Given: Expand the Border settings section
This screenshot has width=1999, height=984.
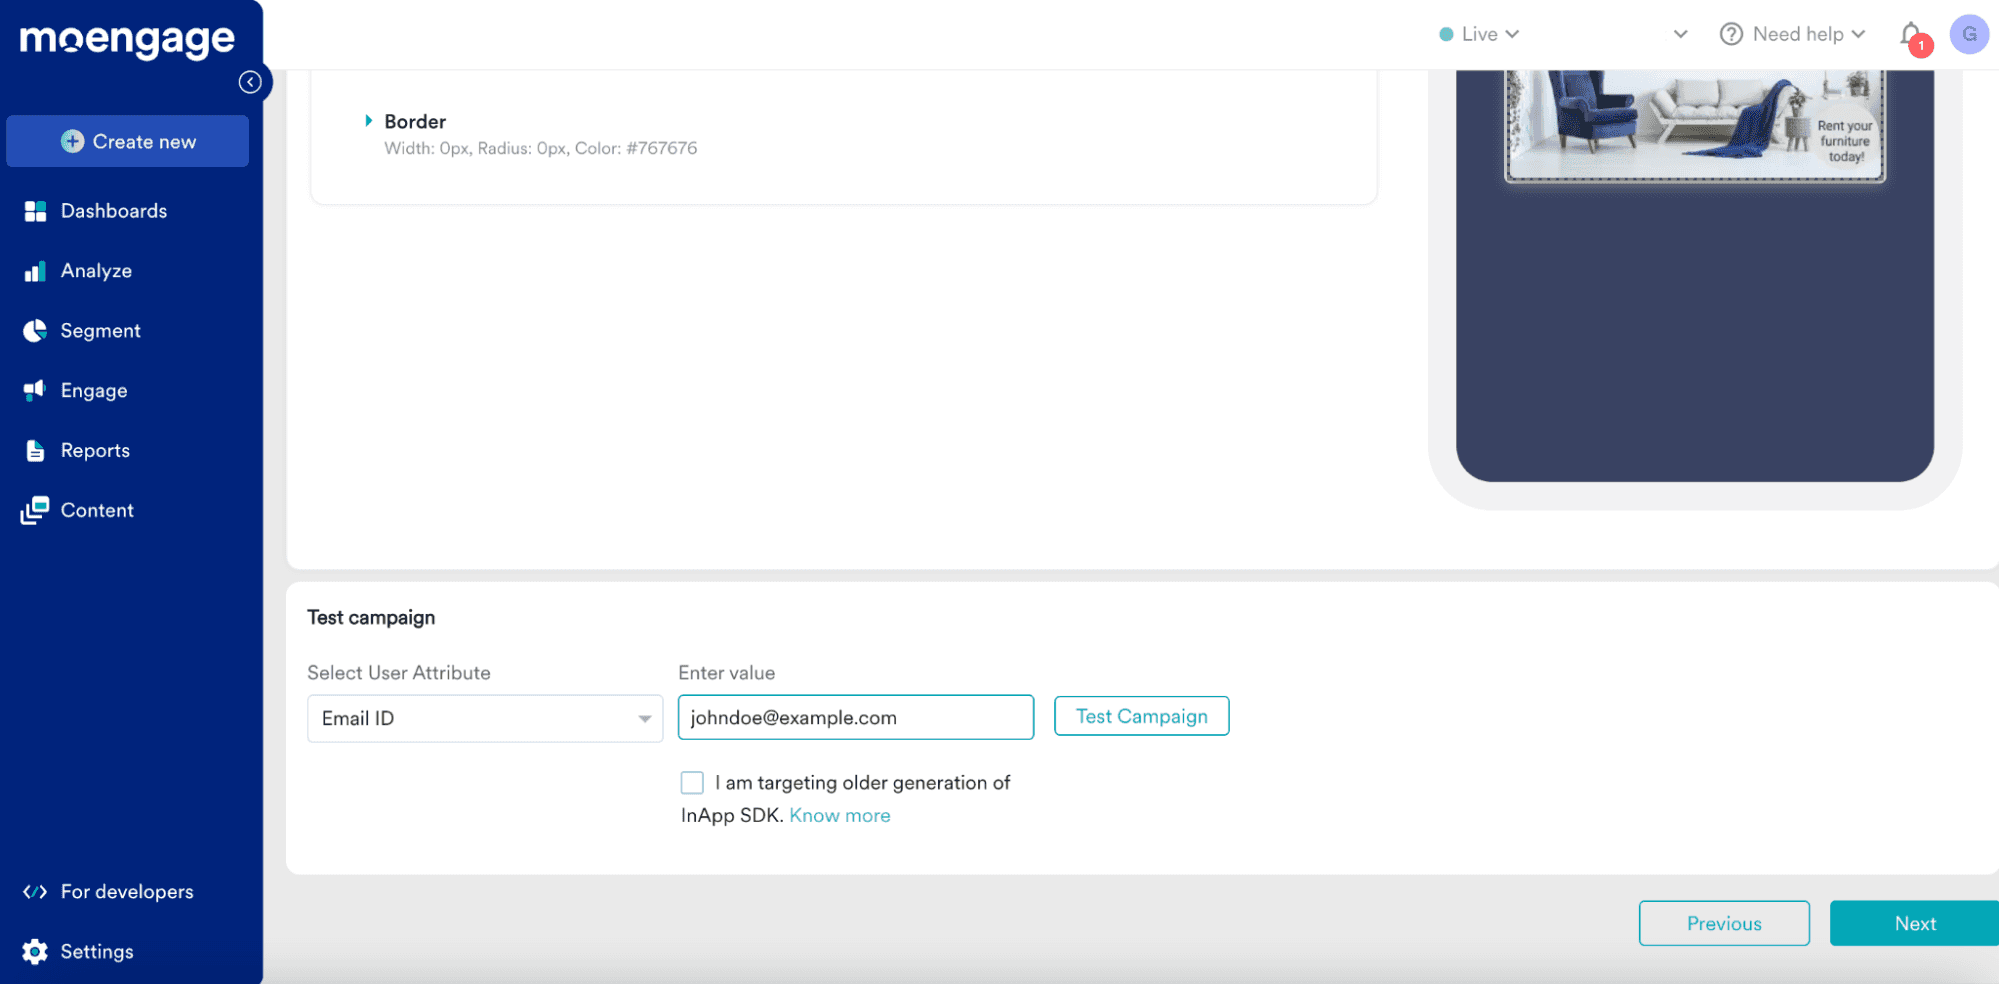Looking at the screenshot, I should (x=369, y=121).
